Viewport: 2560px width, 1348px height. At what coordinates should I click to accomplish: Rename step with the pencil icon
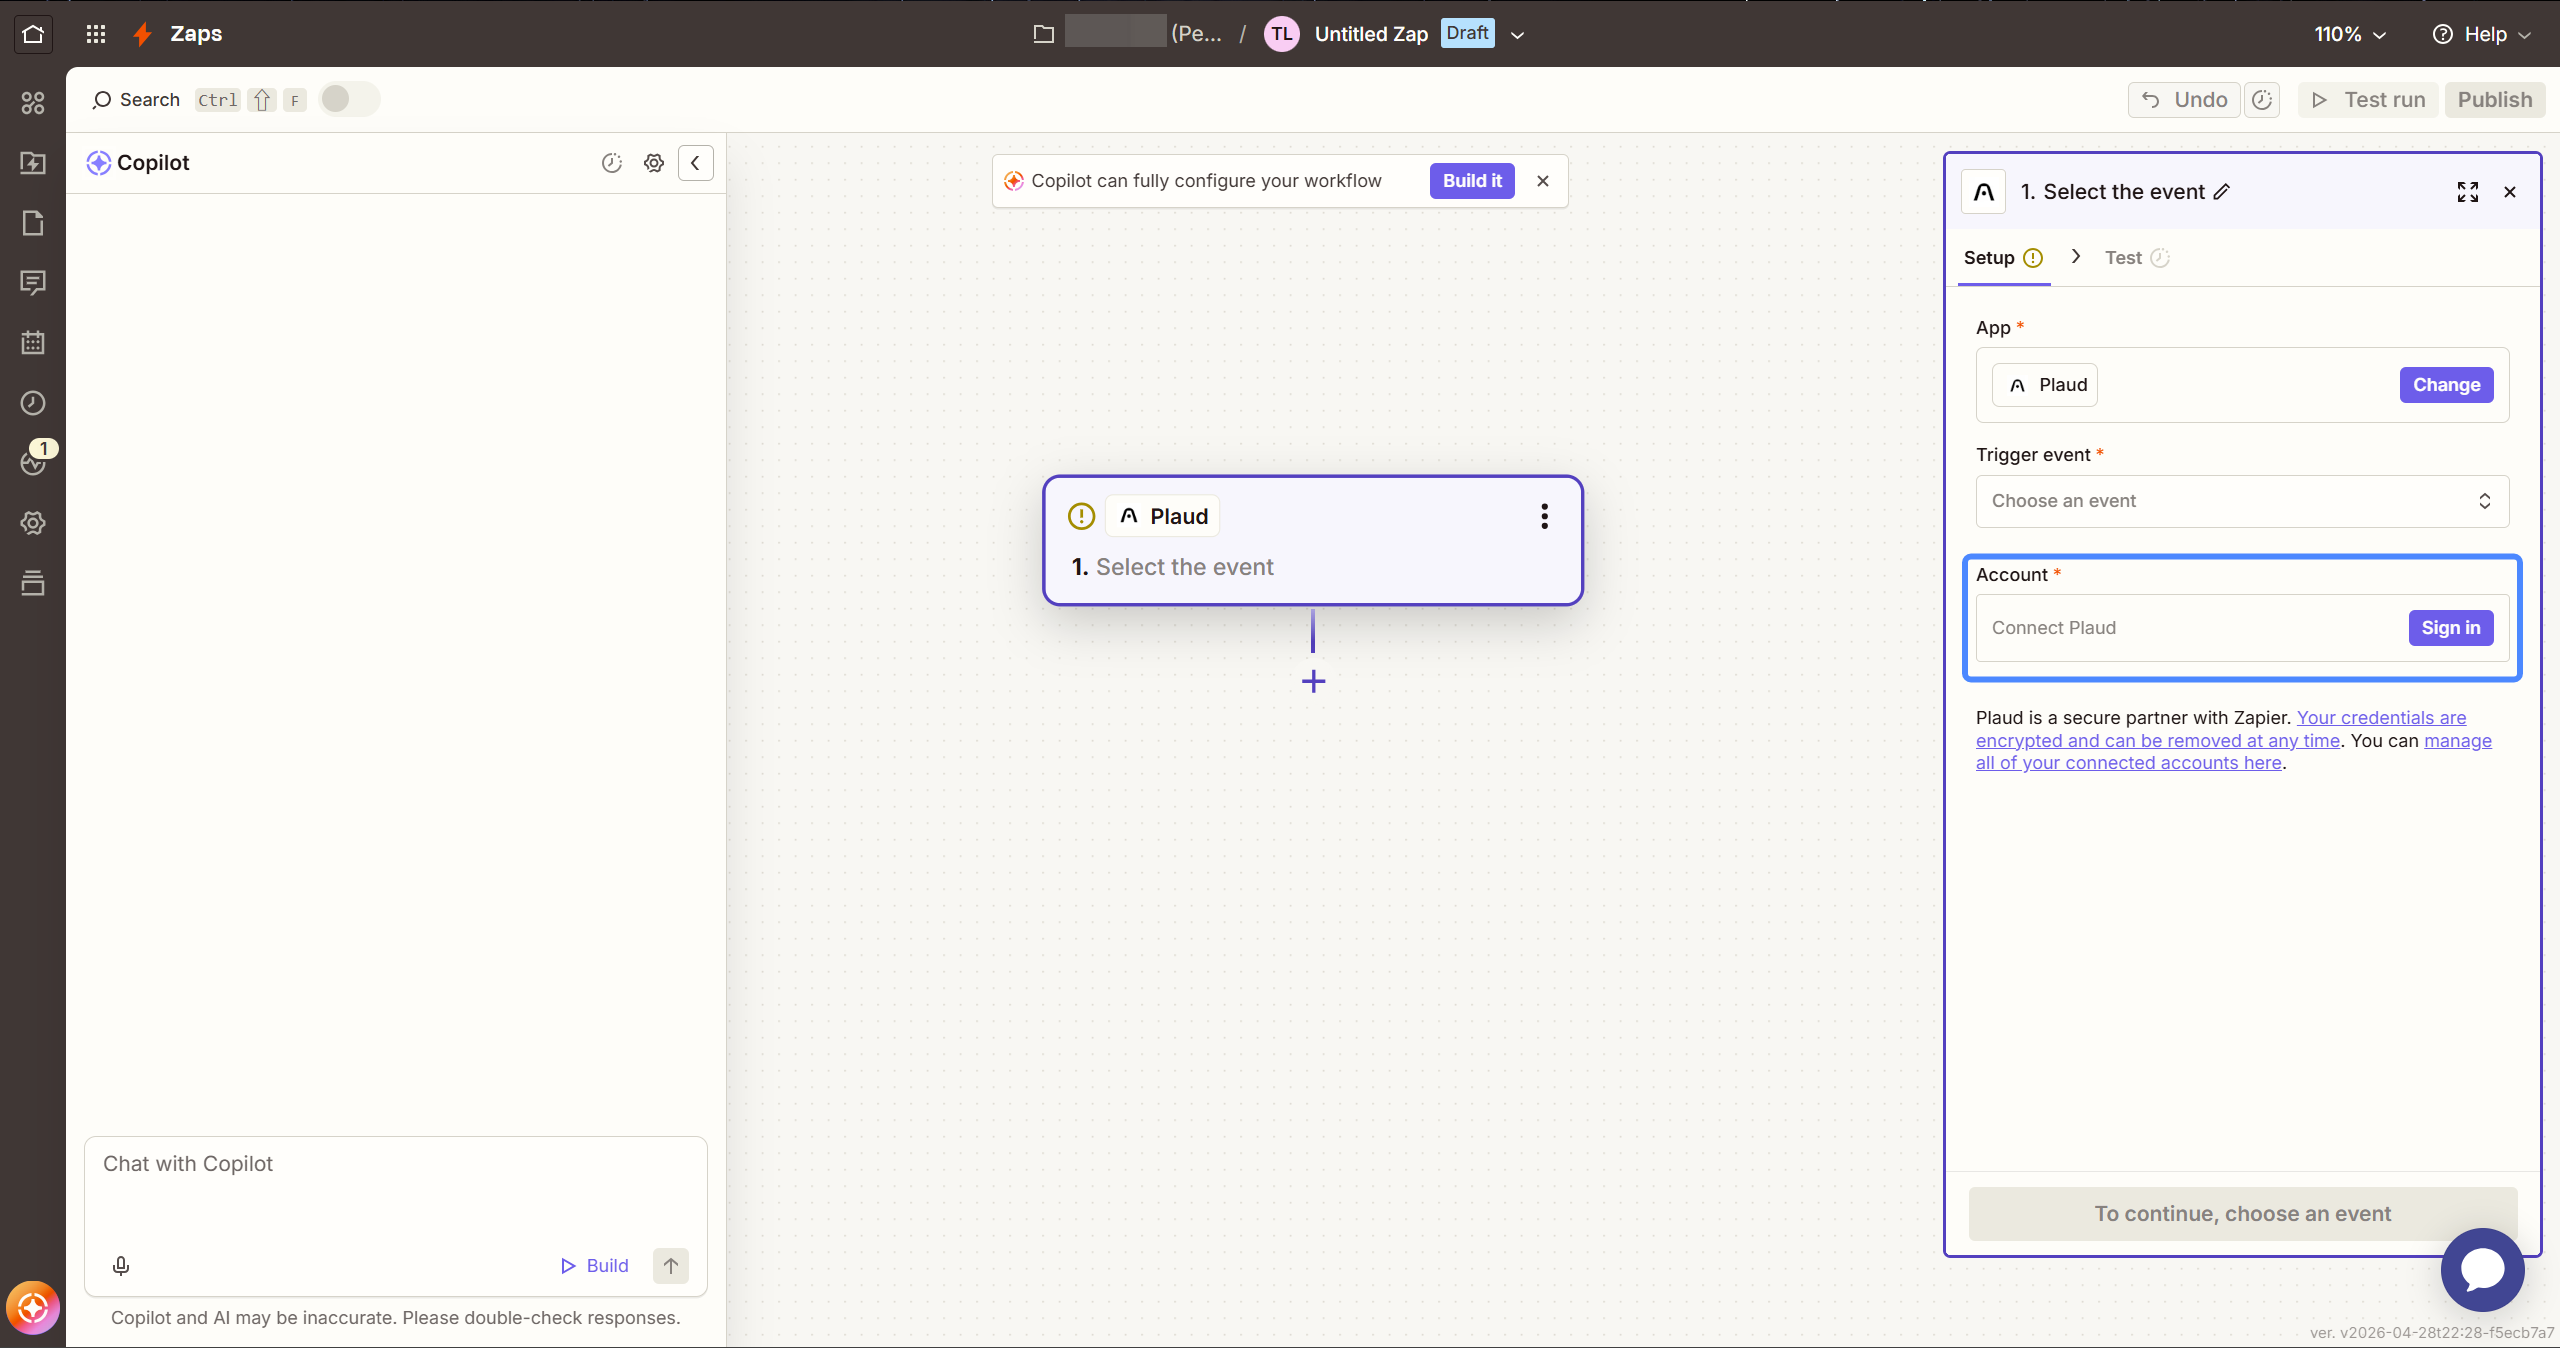click(x=2221, y=192)
